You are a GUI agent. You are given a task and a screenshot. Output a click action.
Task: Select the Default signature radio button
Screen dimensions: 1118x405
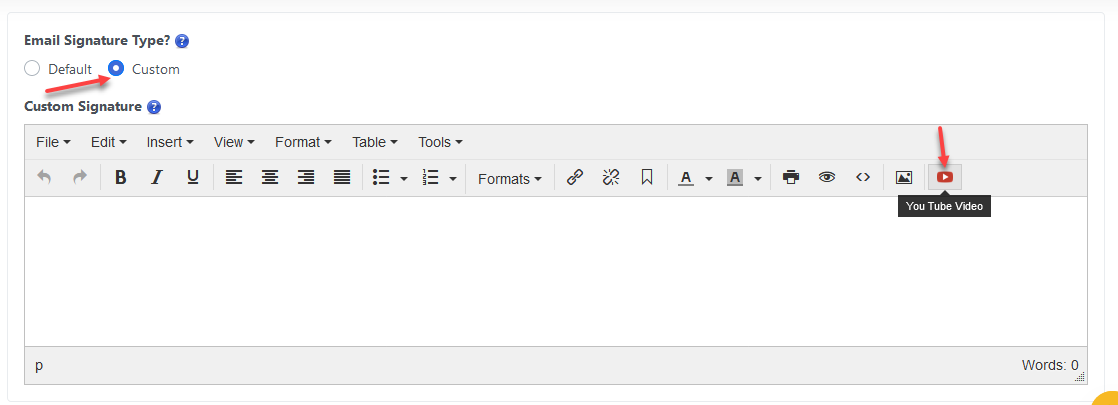[32, 69]
